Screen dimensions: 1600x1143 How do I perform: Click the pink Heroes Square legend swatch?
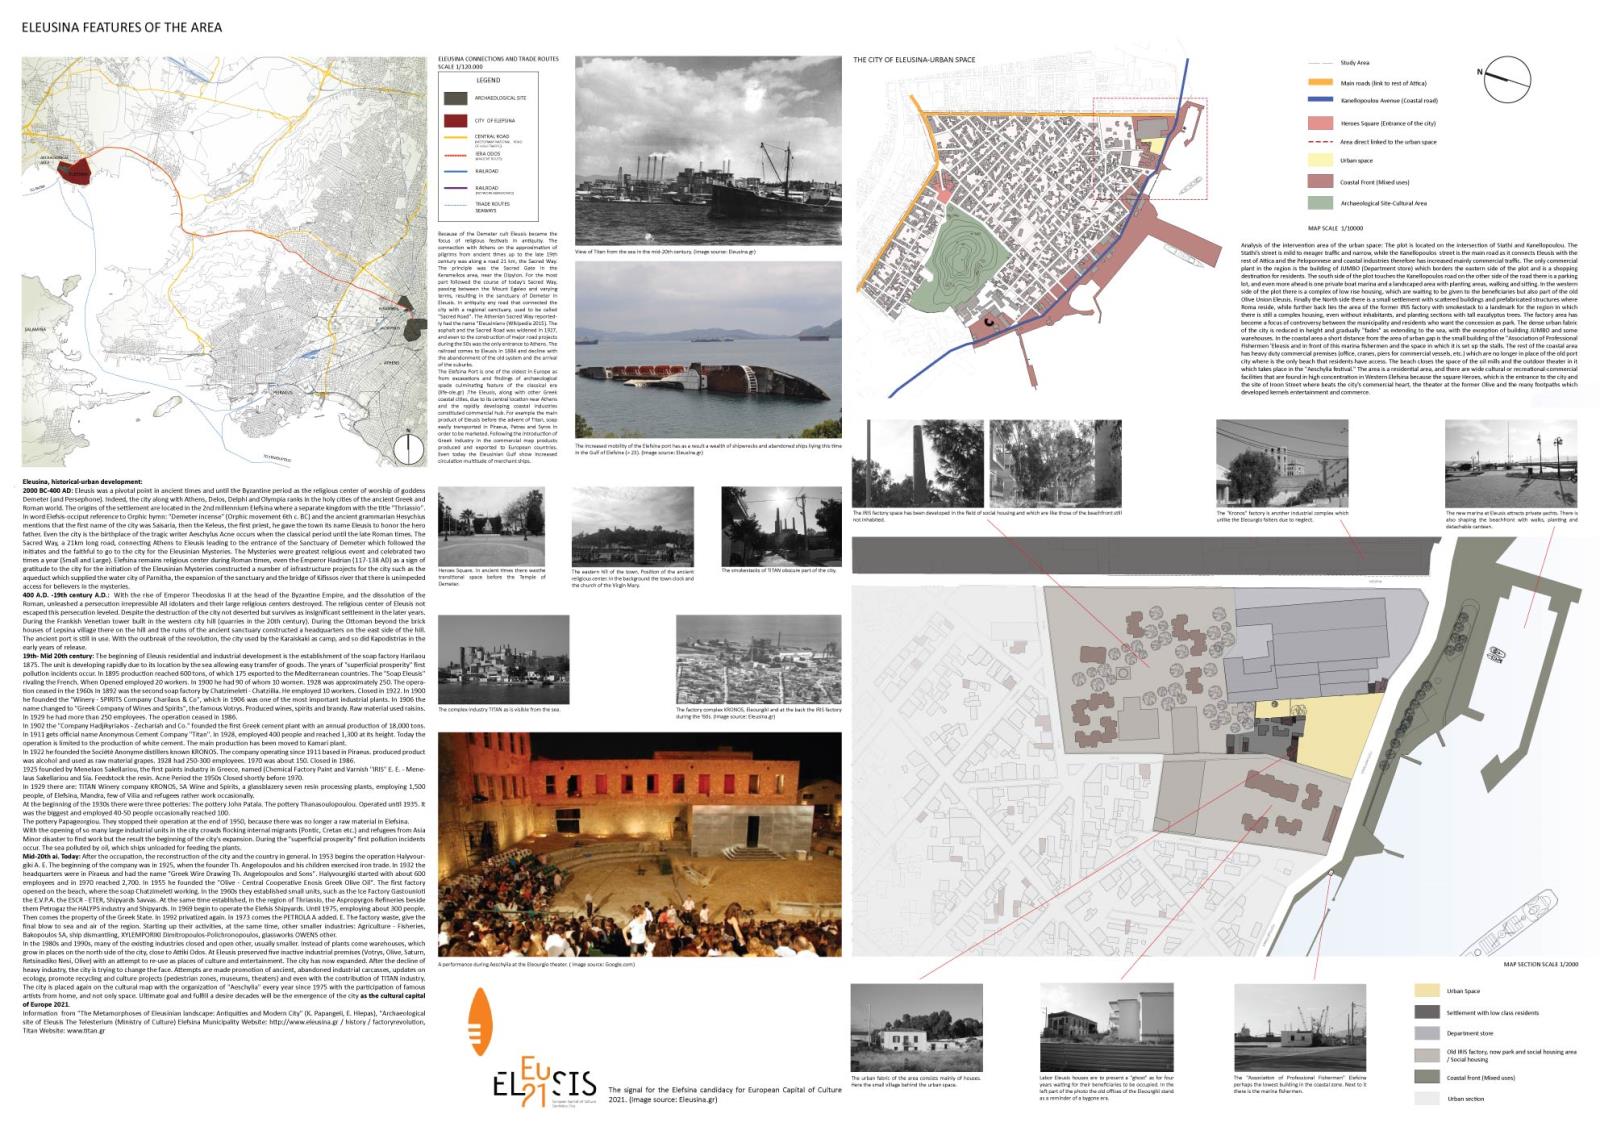click(x=1322, y=123)
